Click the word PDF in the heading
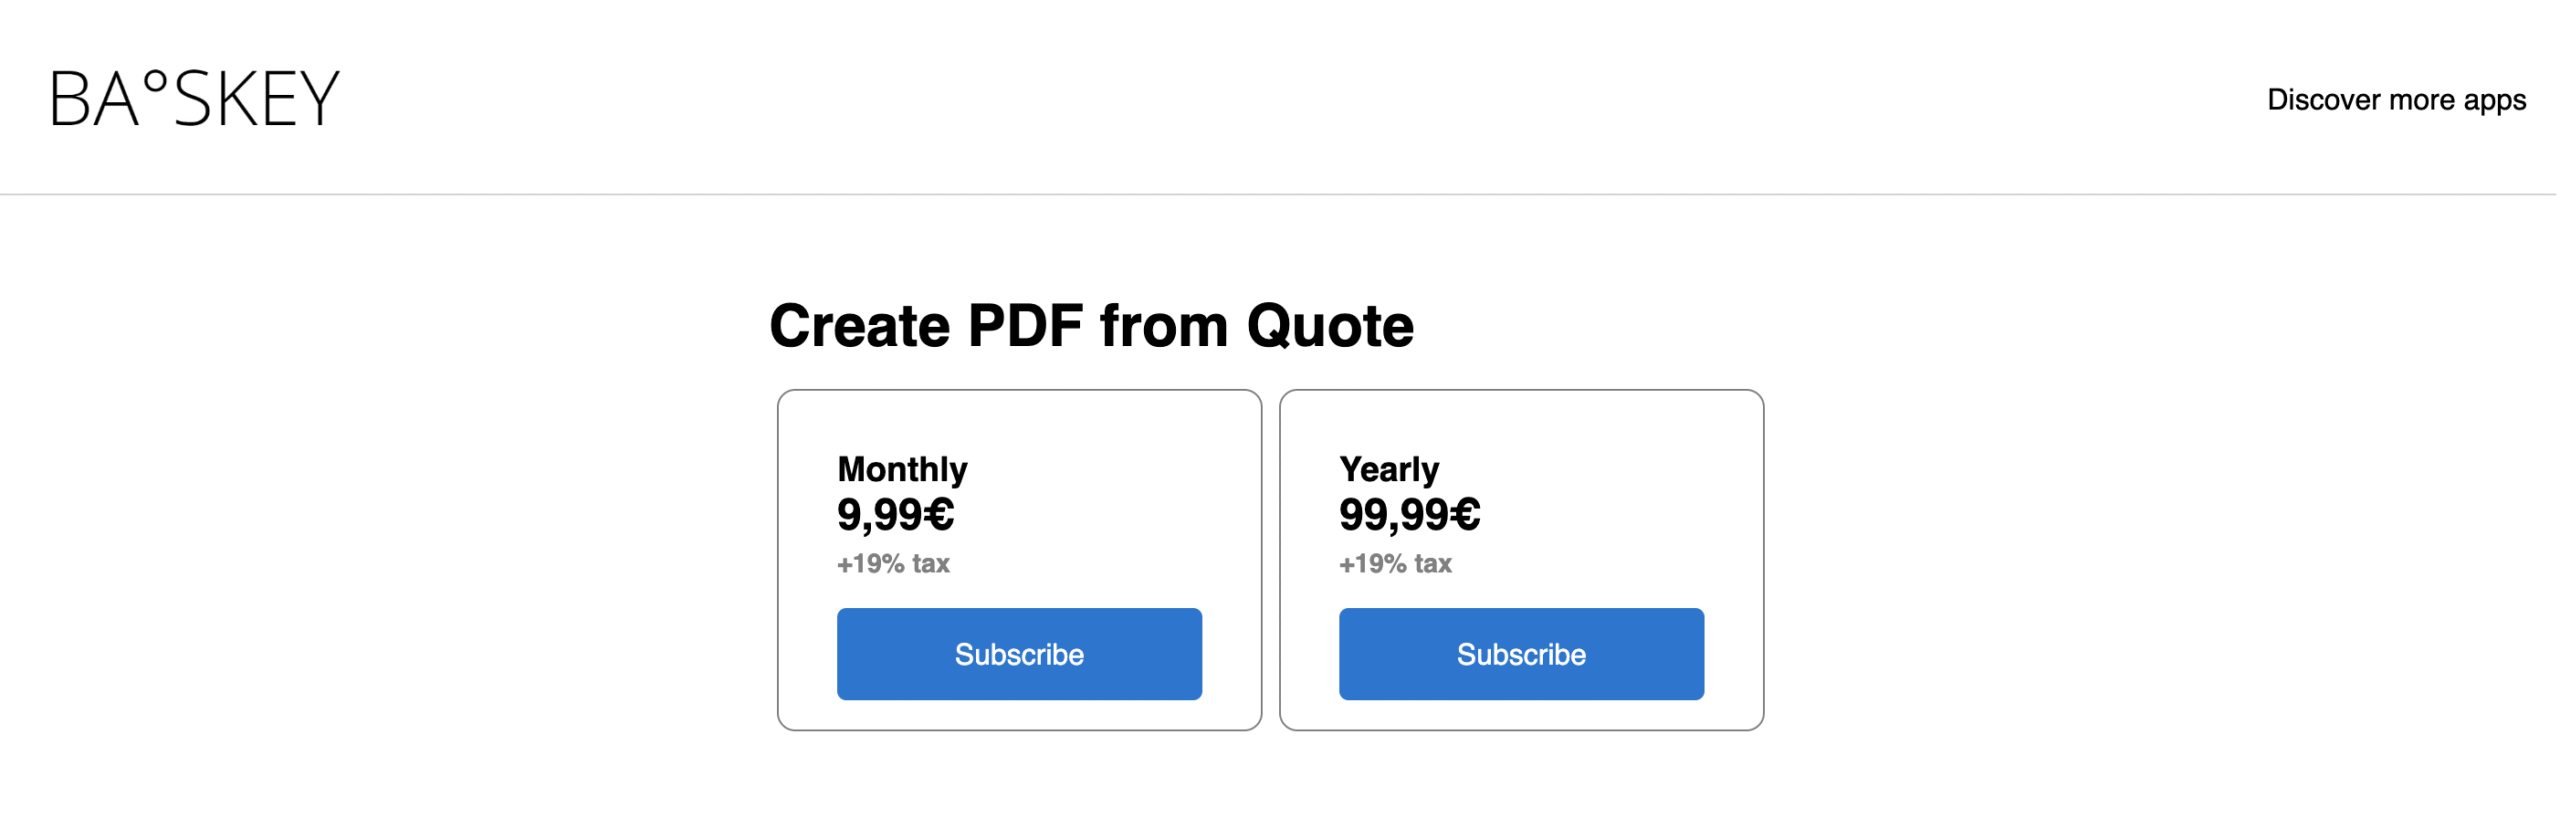The image size is (2560, 829). point(1025,326)
